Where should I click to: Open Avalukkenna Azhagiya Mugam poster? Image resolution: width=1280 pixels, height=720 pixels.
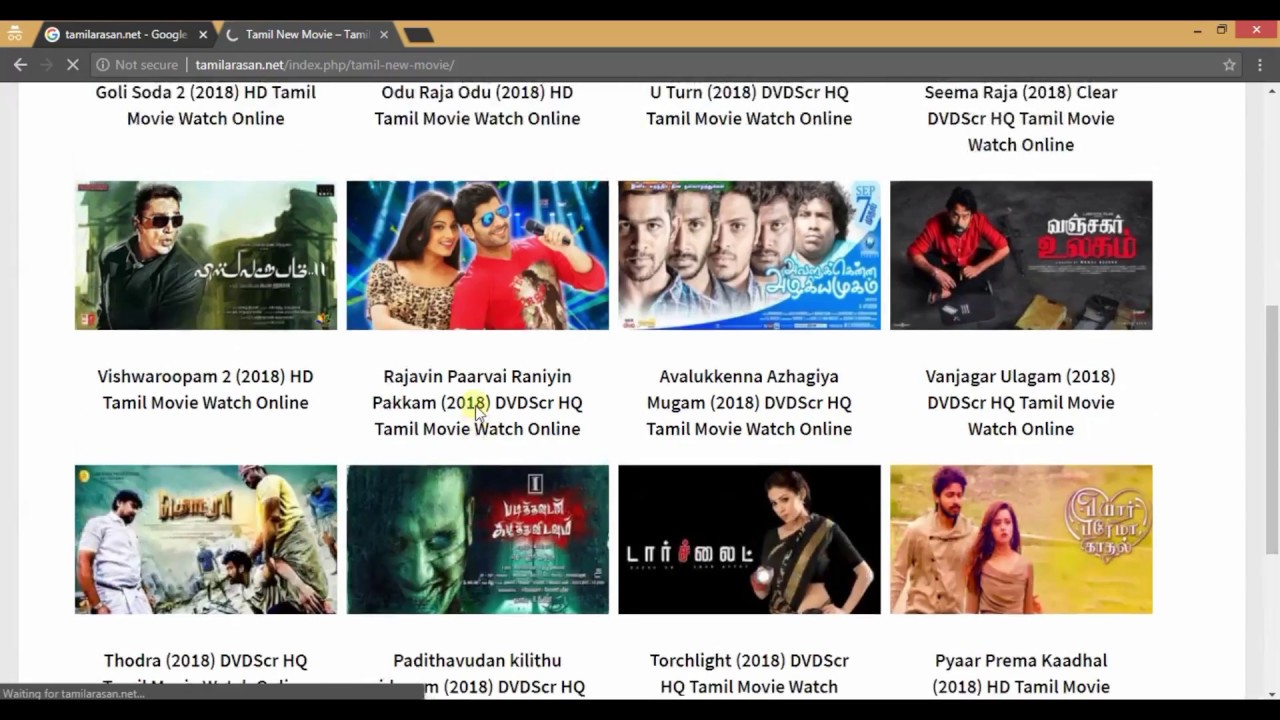pos(749,255)
